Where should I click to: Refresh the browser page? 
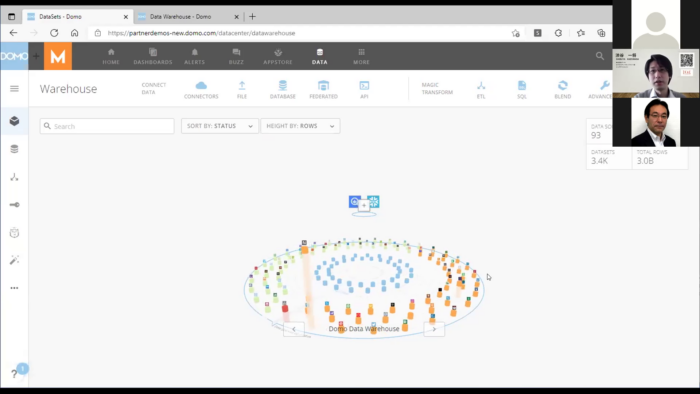(x=54, y=33)
